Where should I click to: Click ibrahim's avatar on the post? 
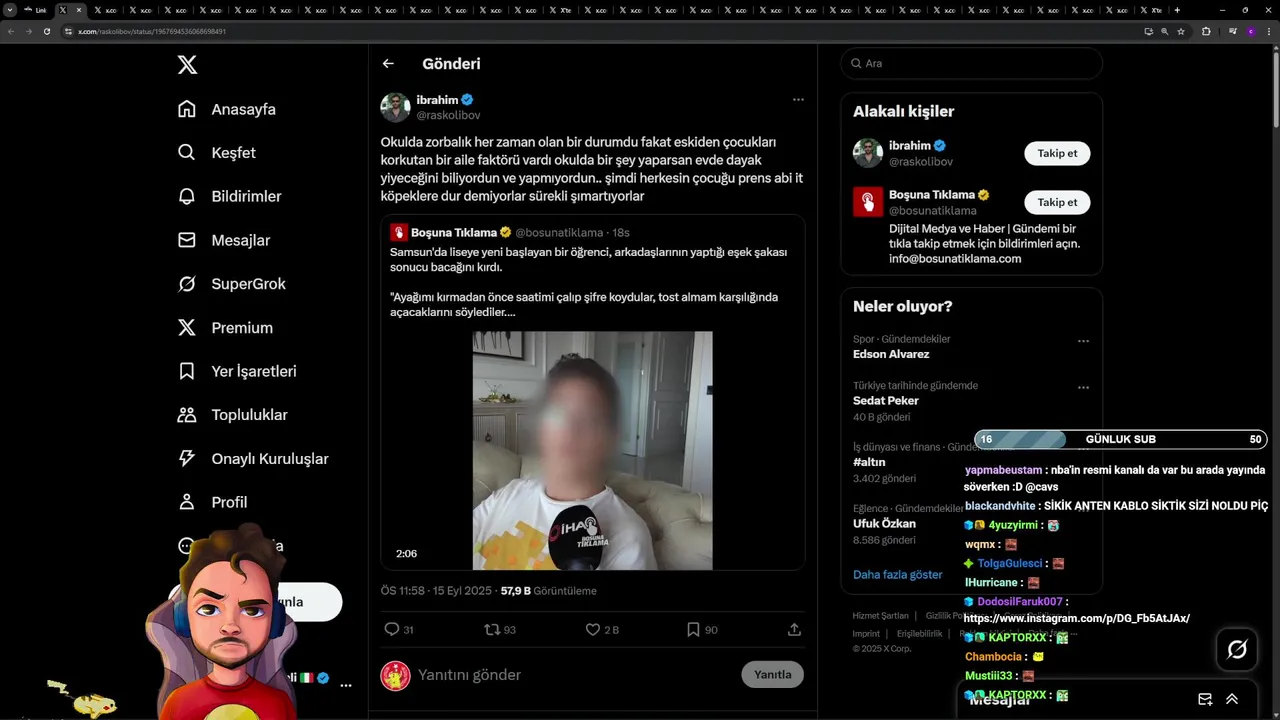tap(395, 107)
